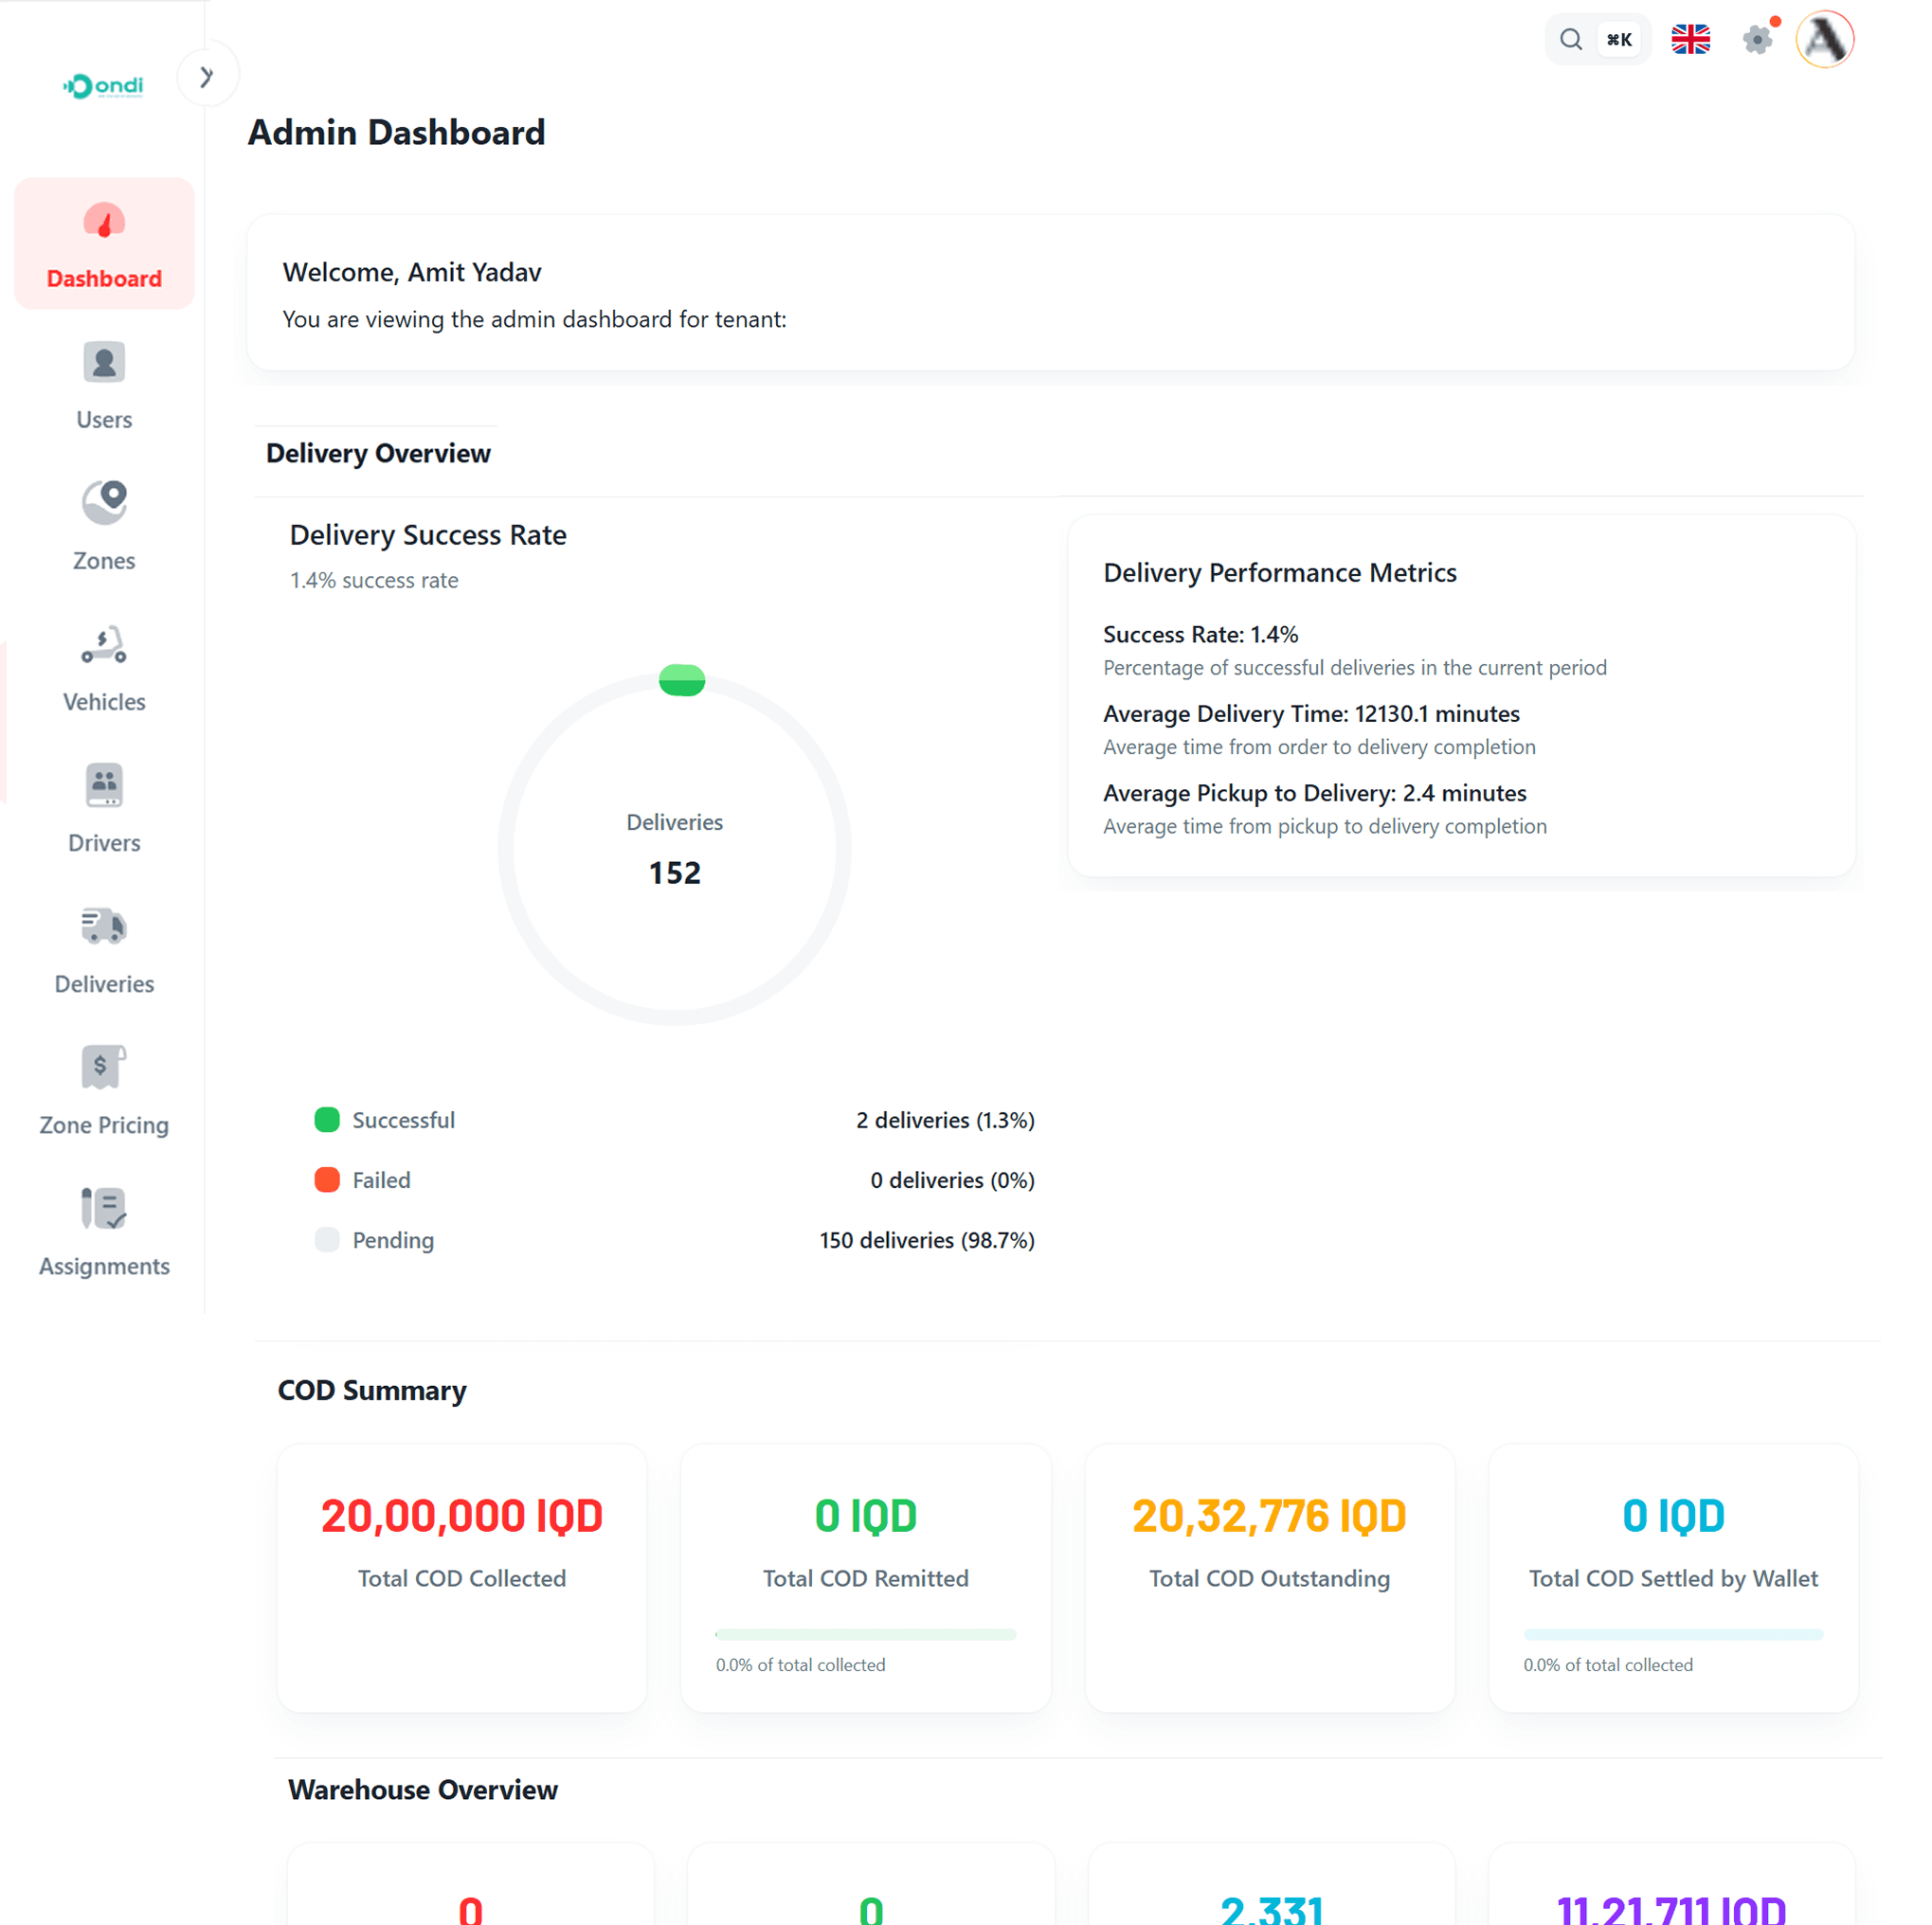Open Zone Pricing receipt icon

[x=104, y=1067]
